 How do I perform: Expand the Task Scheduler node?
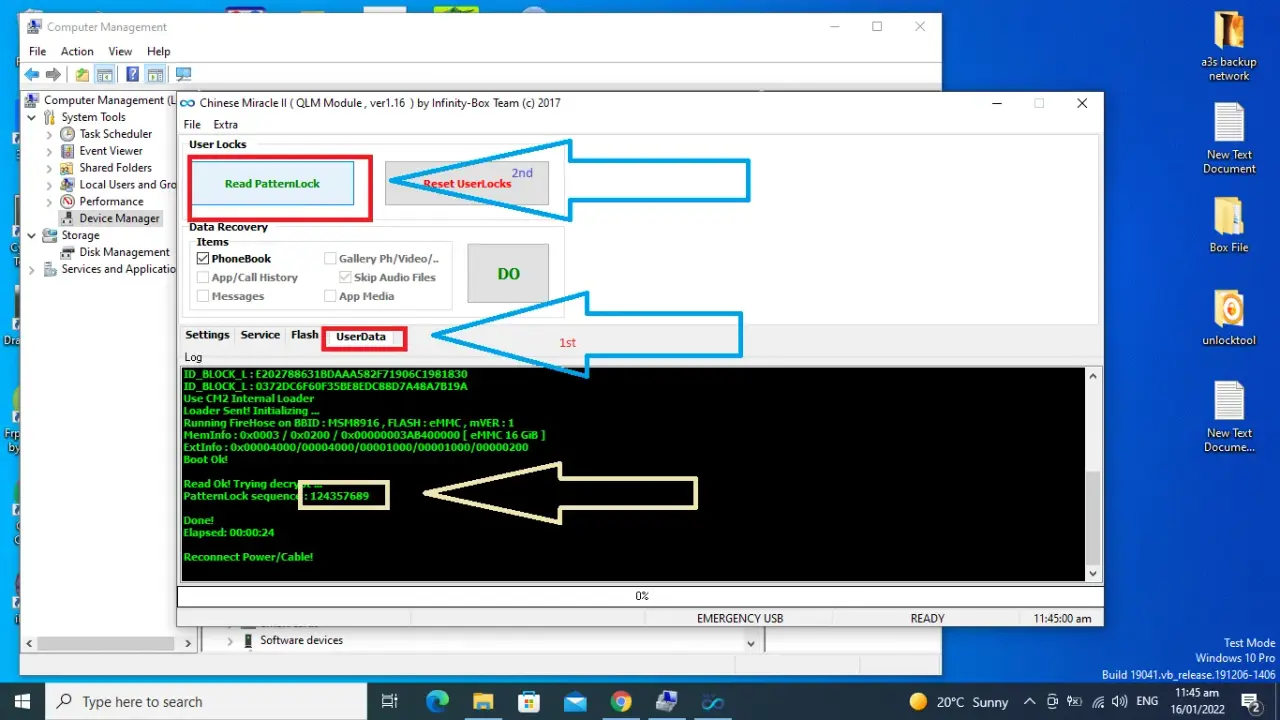[x=49, y=134]
